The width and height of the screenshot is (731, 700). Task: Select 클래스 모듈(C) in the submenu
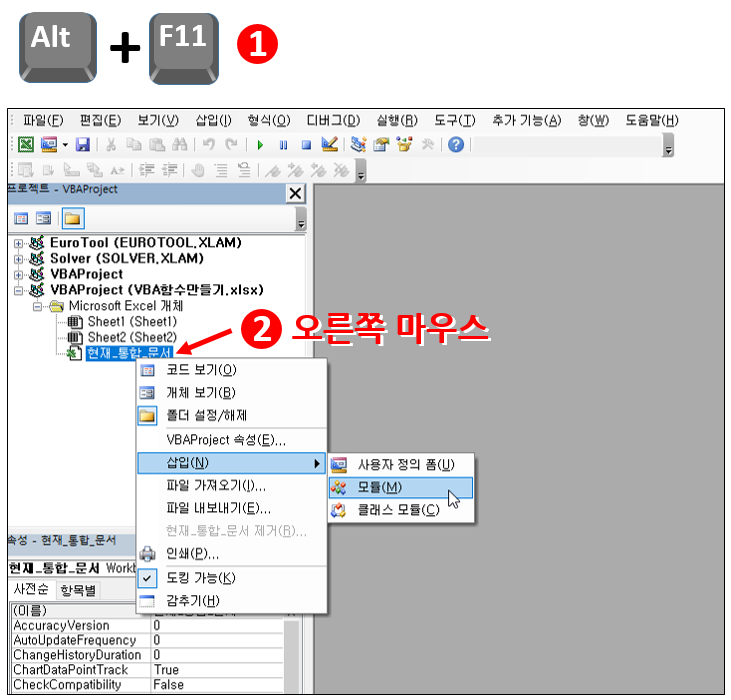tap(401, 510)
